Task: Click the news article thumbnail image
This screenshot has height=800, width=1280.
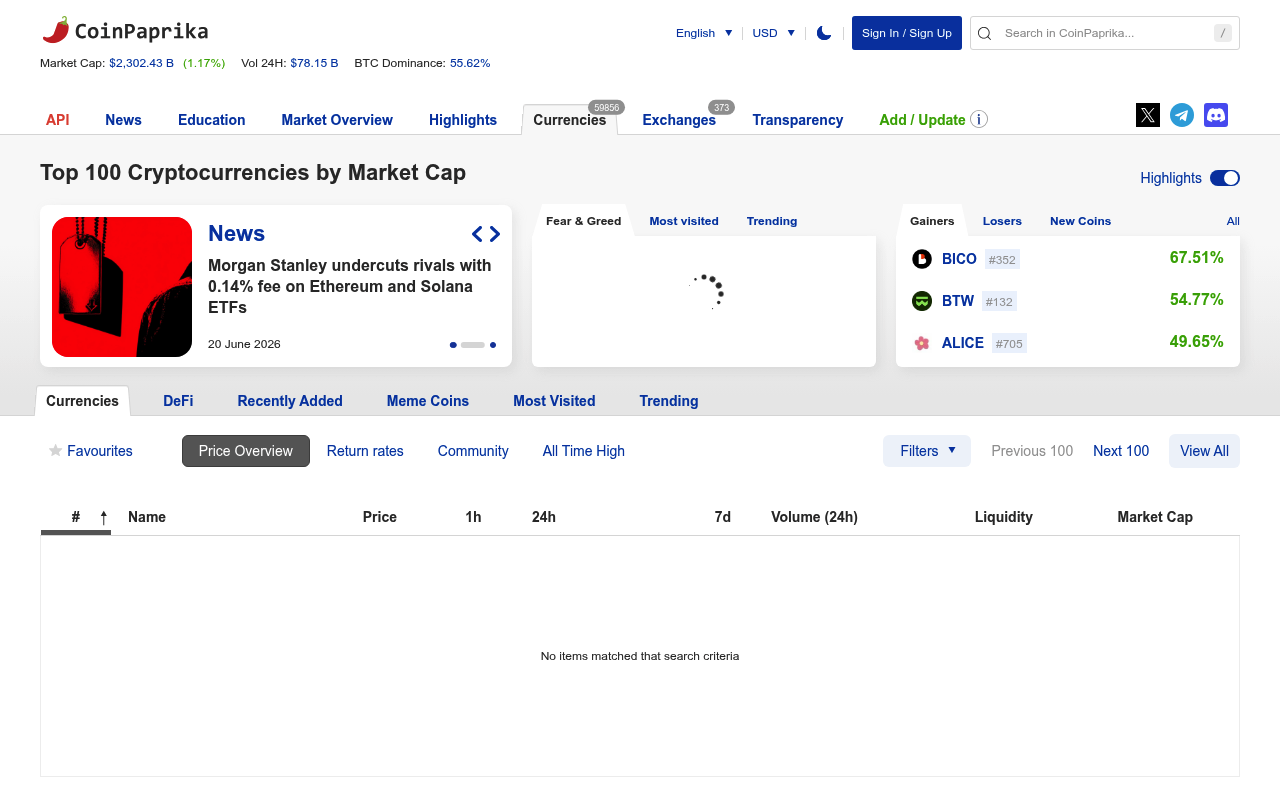Action: click(x=122, y=287)
